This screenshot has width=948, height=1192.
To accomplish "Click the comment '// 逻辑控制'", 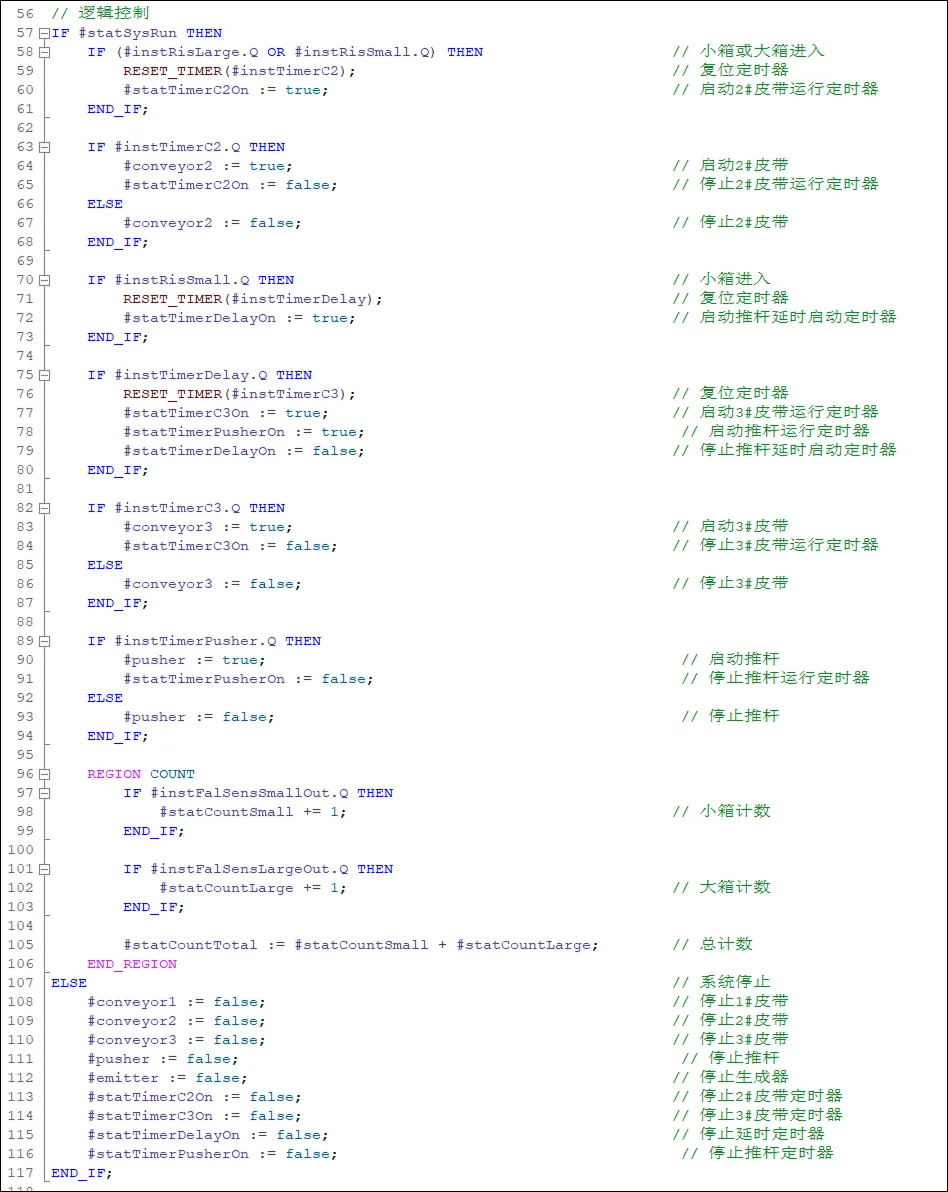I will [100, 14].
